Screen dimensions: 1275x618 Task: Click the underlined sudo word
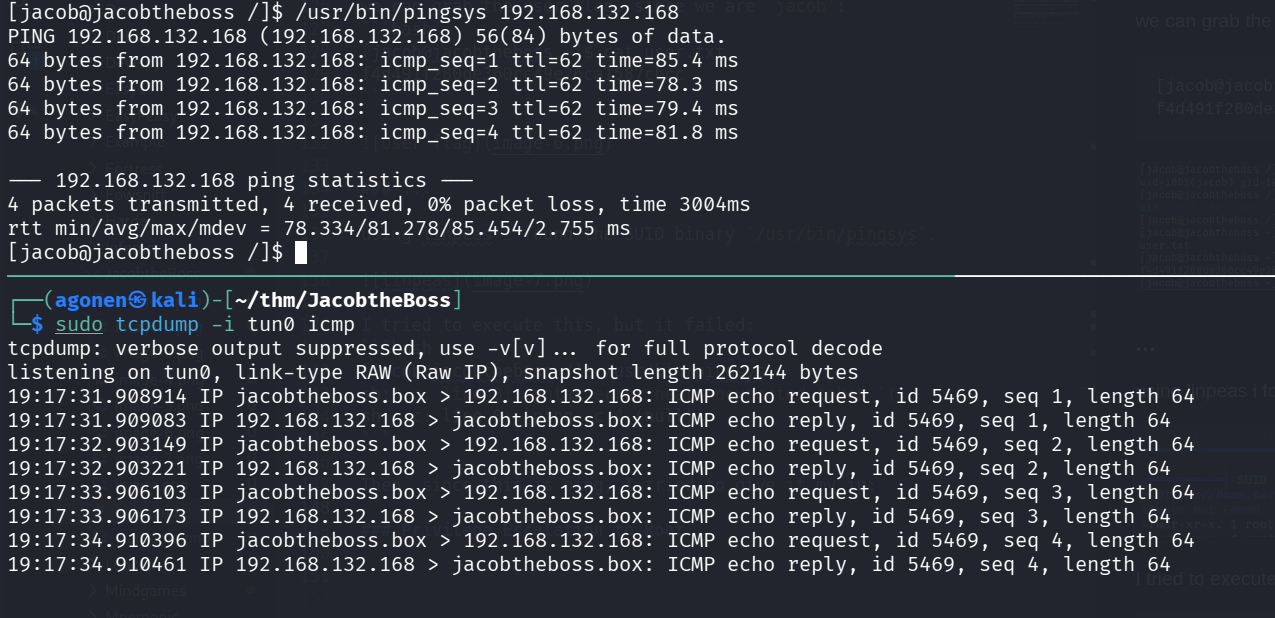coord(78,324)
